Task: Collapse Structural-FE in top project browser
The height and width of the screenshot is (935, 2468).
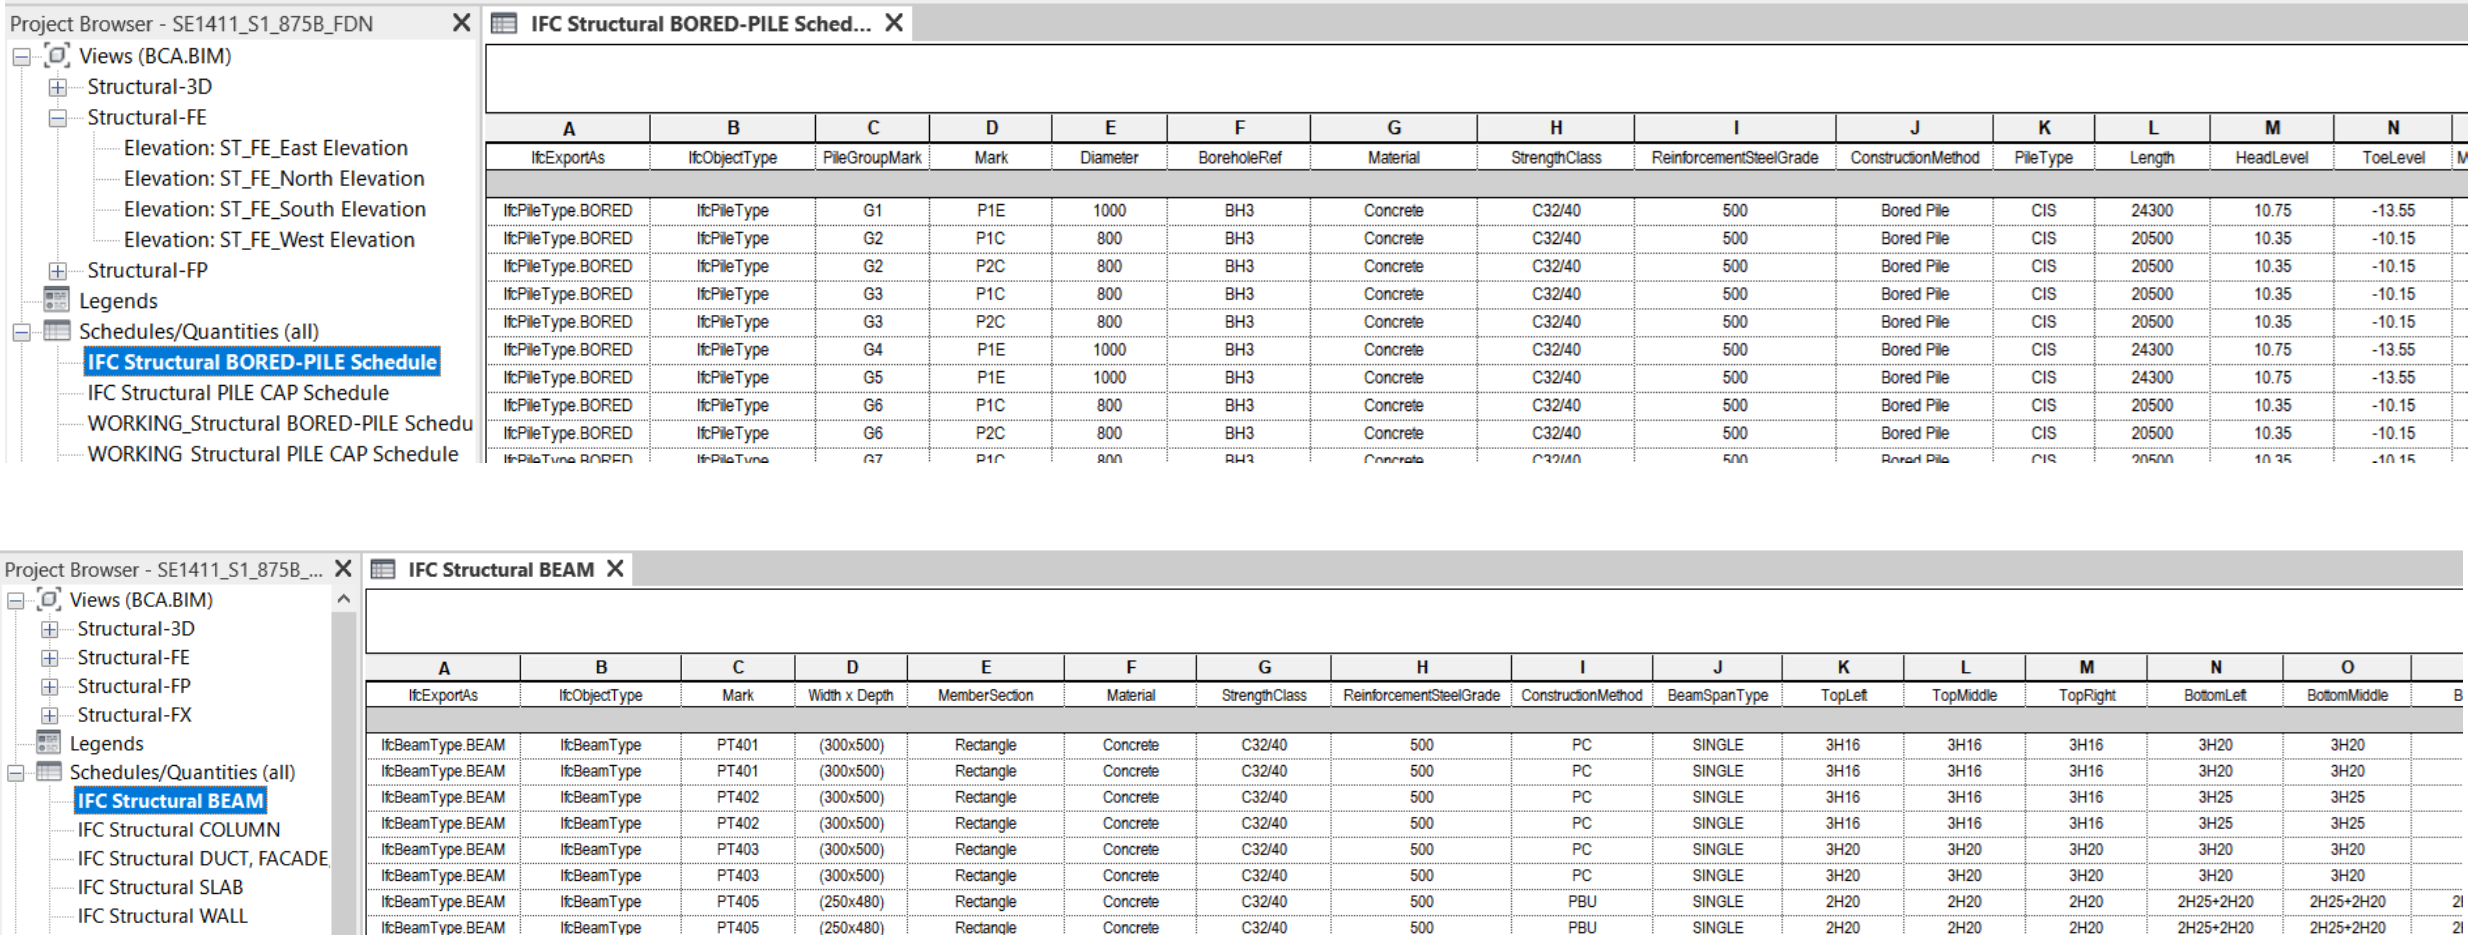Action: pyautogui.click(x=58, y=118)
